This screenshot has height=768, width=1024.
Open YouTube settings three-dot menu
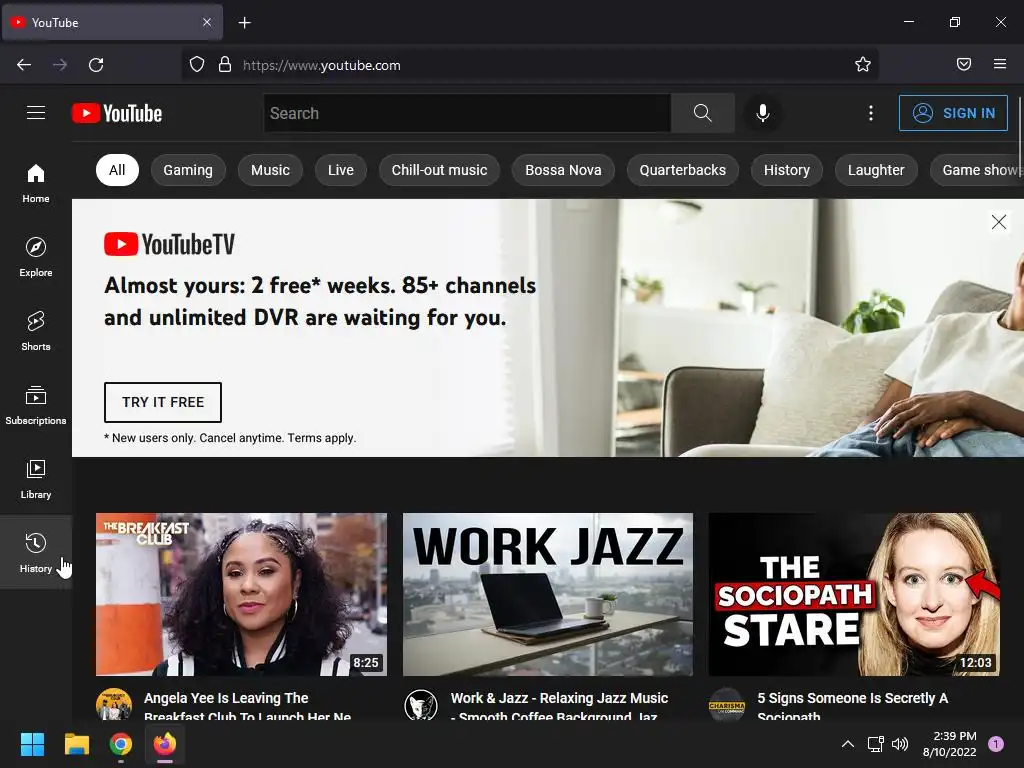click(871, 113)
